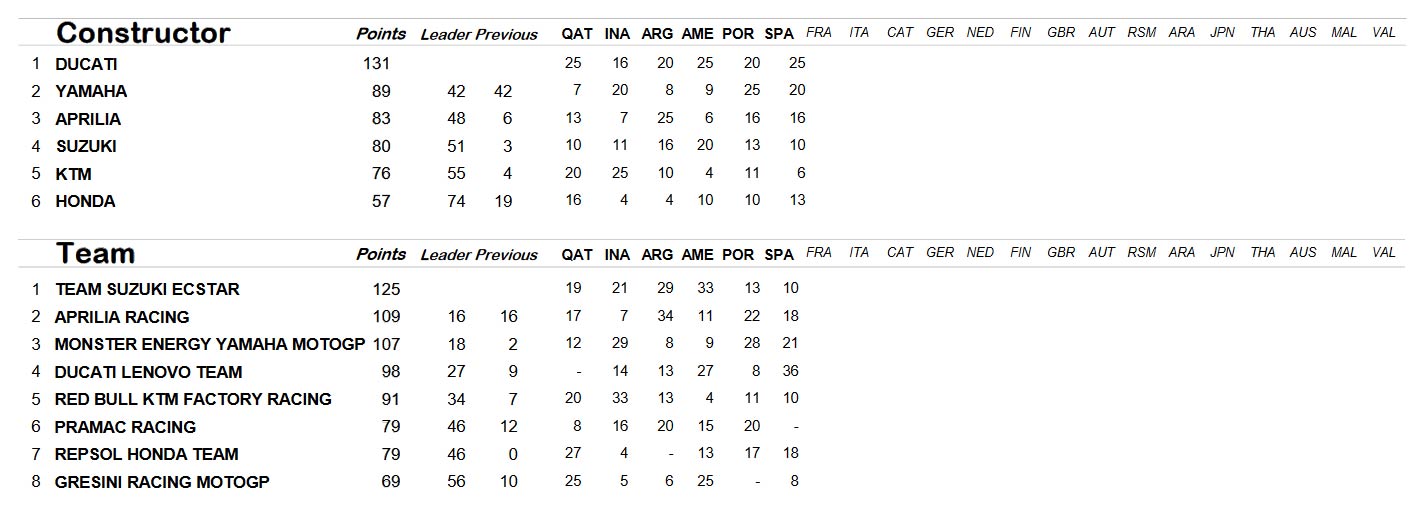
Task: Click the KTM constructor entry
Action: click(73, 174)
